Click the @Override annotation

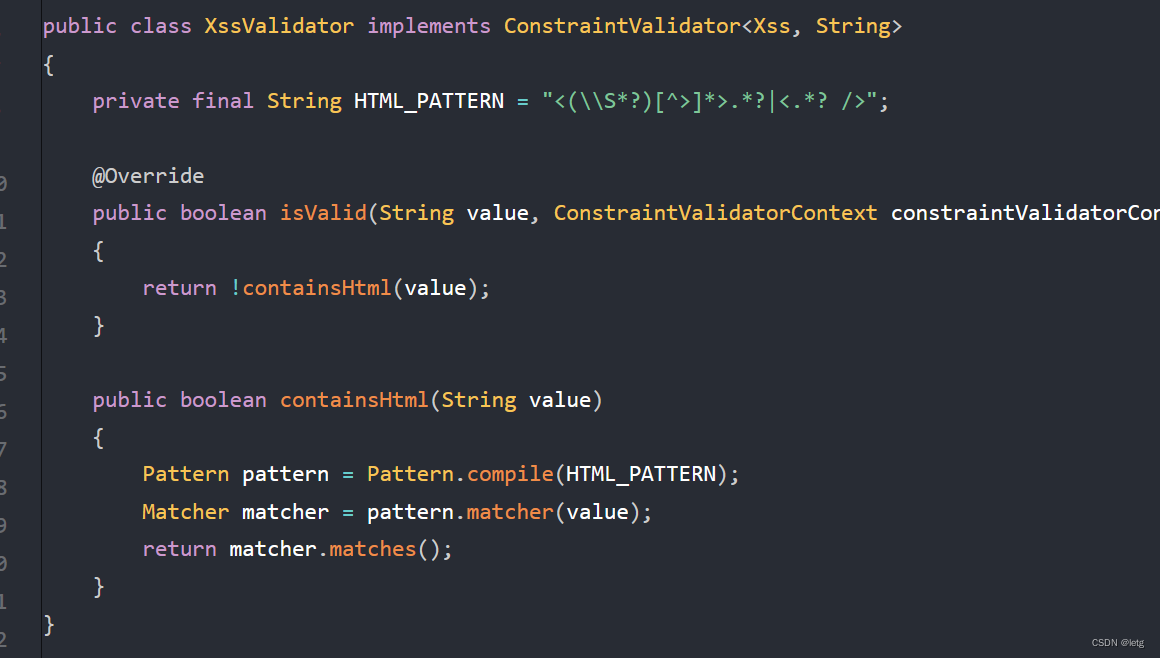148,176
